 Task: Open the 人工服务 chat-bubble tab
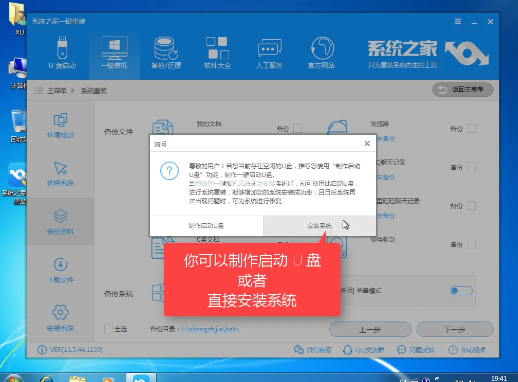point(269,53)
